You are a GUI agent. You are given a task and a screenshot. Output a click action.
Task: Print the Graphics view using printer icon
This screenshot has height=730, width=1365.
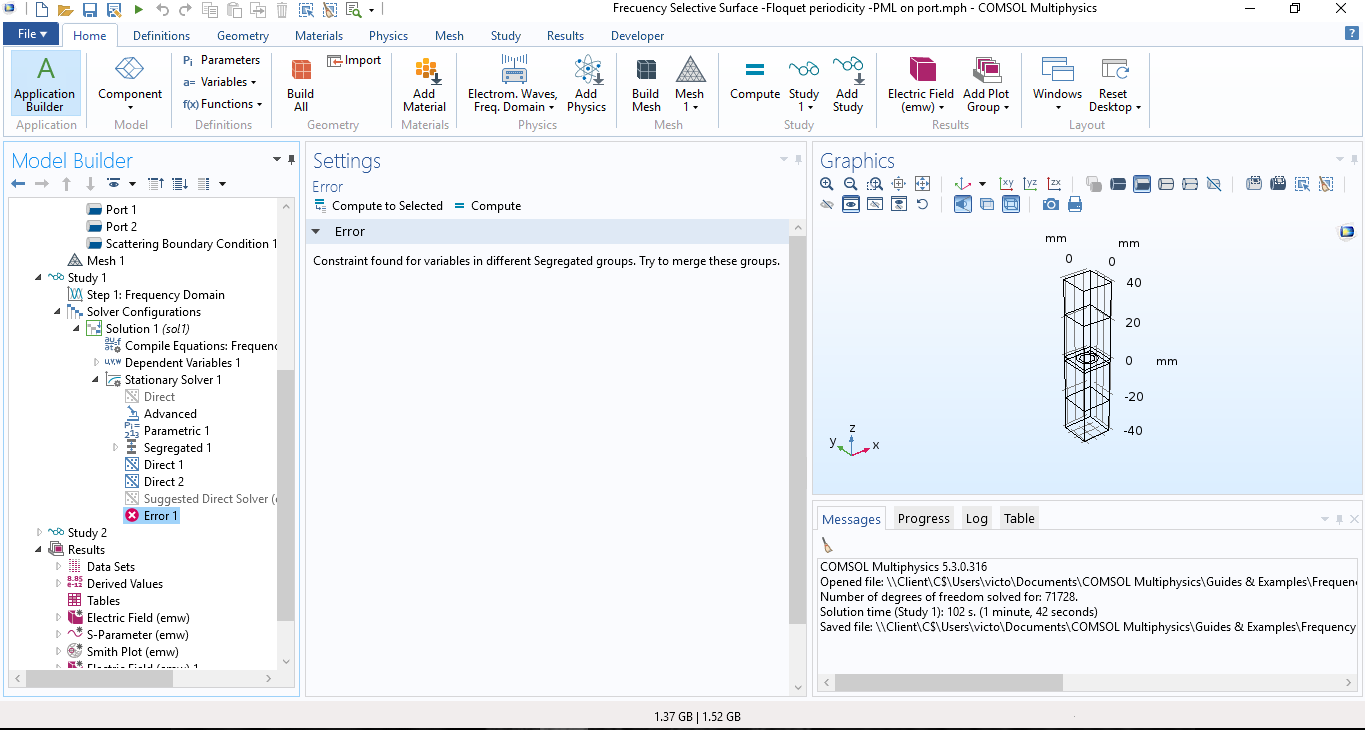pos(1075,204)
